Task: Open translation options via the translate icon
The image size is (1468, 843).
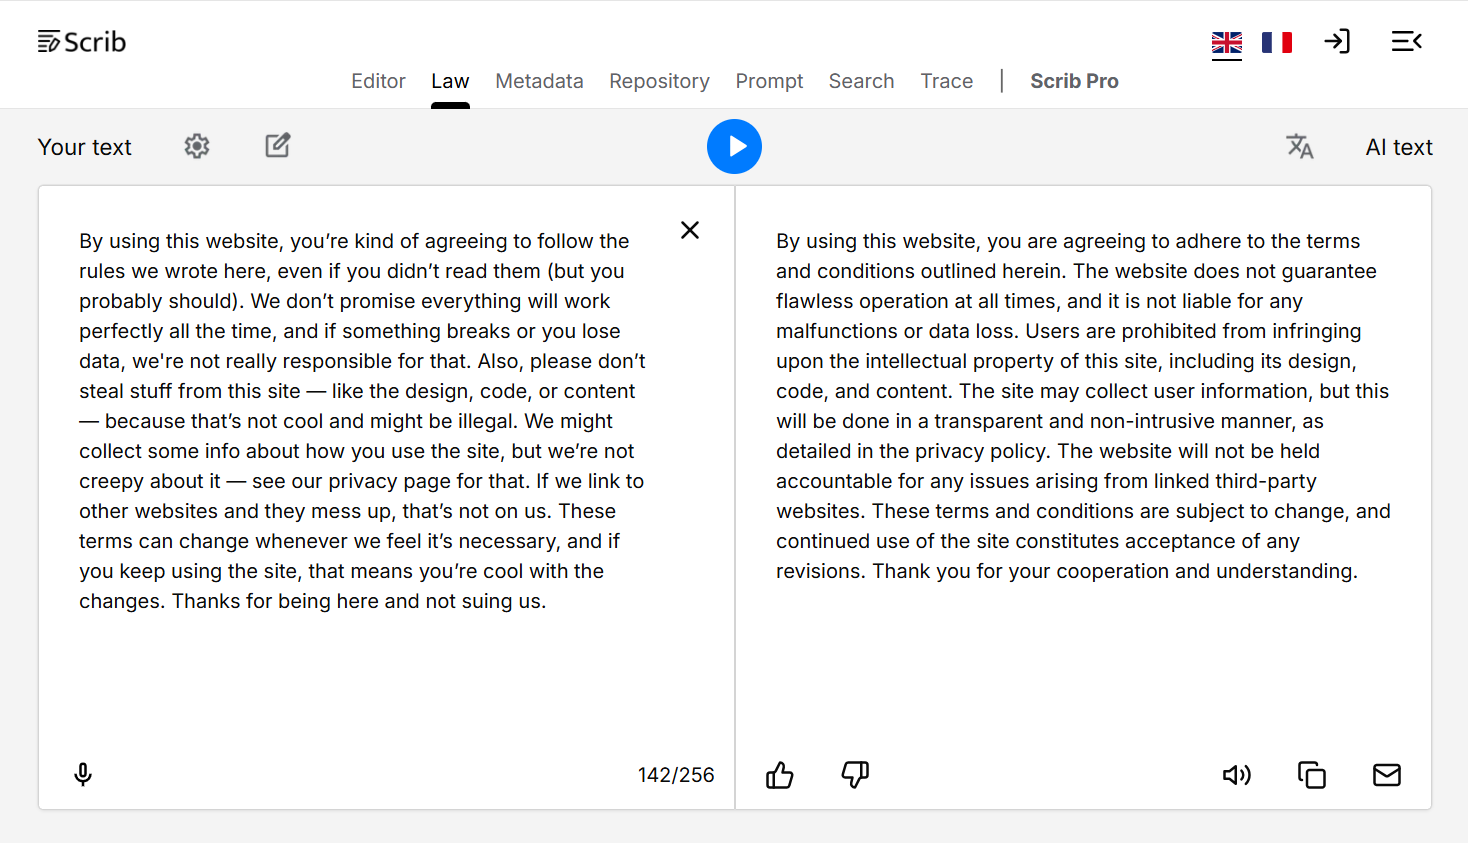Action: click(1300, 146)
